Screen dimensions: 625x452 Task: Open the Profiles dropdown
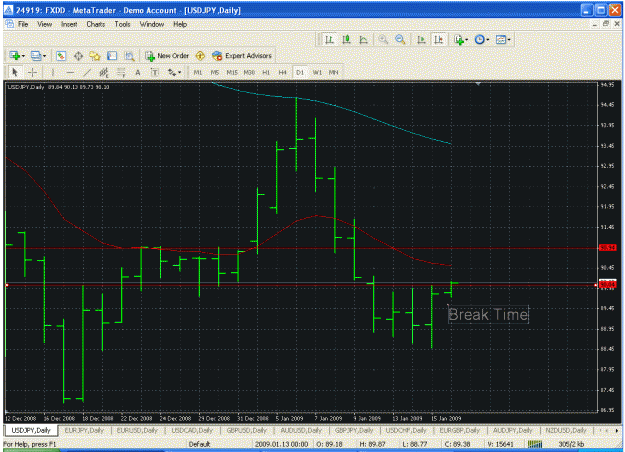38,56
